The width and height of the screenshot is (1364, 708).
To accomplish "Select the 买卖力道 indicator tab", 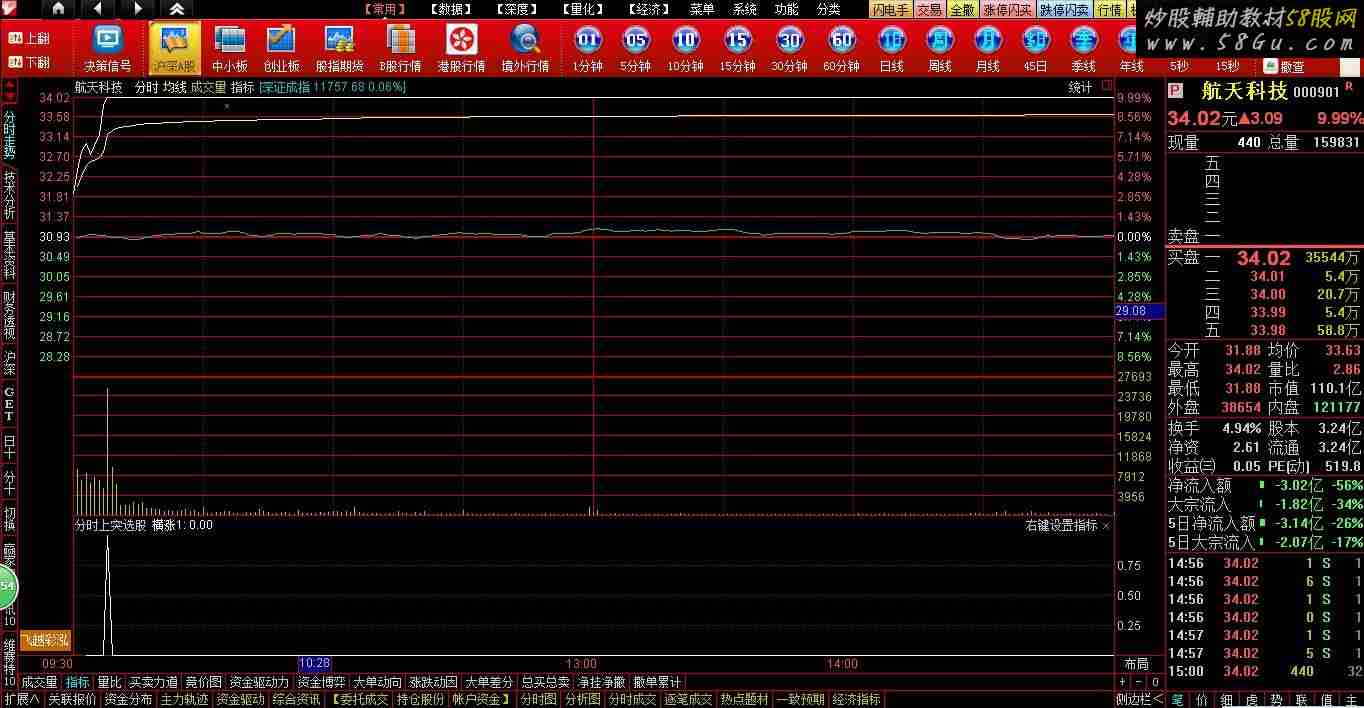I will 153,682.
